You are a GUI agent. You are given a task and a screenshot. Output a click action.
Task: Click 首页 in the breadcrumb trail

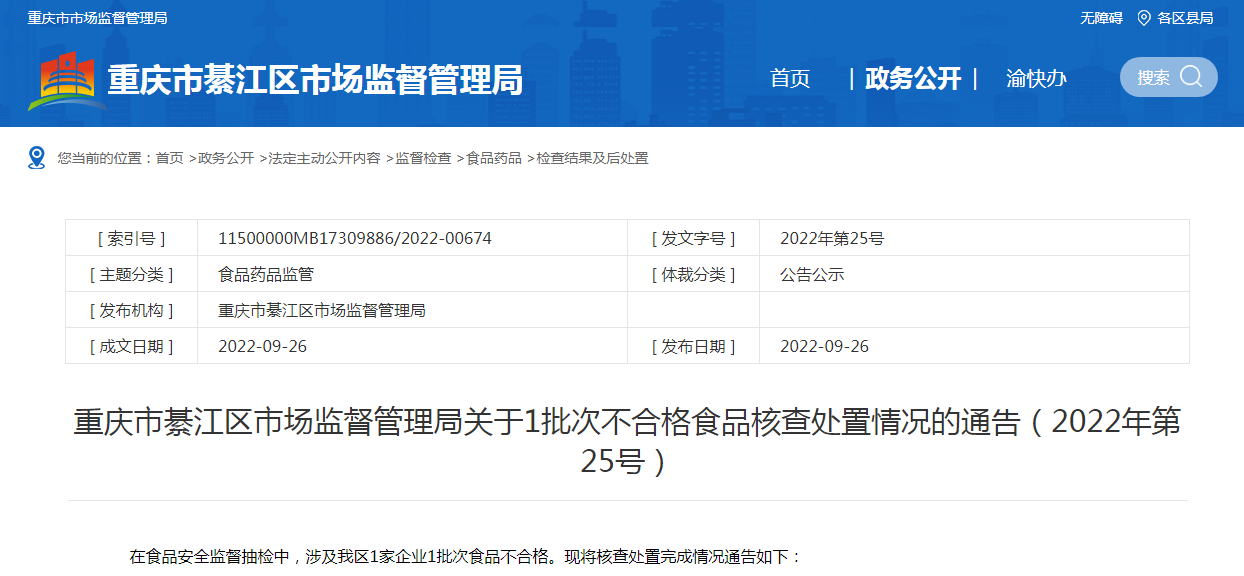pyautogui.click(x=170, y=158)
